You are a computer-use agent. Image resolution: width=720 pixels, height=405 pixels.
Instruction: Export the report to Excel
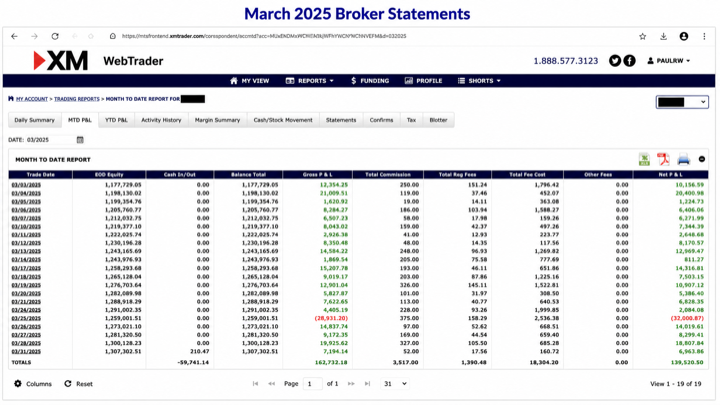pyautogui.click(x=644, y=159)
